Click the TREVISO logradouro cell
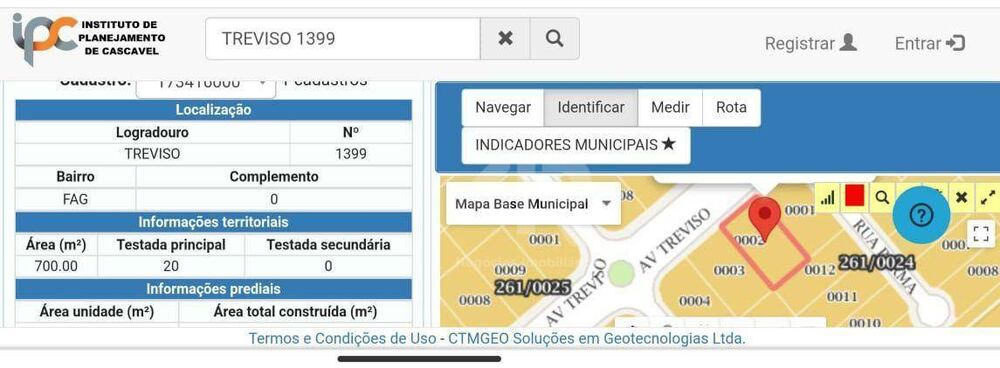Image resolution: width=1000 pixels, height=368 pixels. pyautogui.click(x=152, y=154)
